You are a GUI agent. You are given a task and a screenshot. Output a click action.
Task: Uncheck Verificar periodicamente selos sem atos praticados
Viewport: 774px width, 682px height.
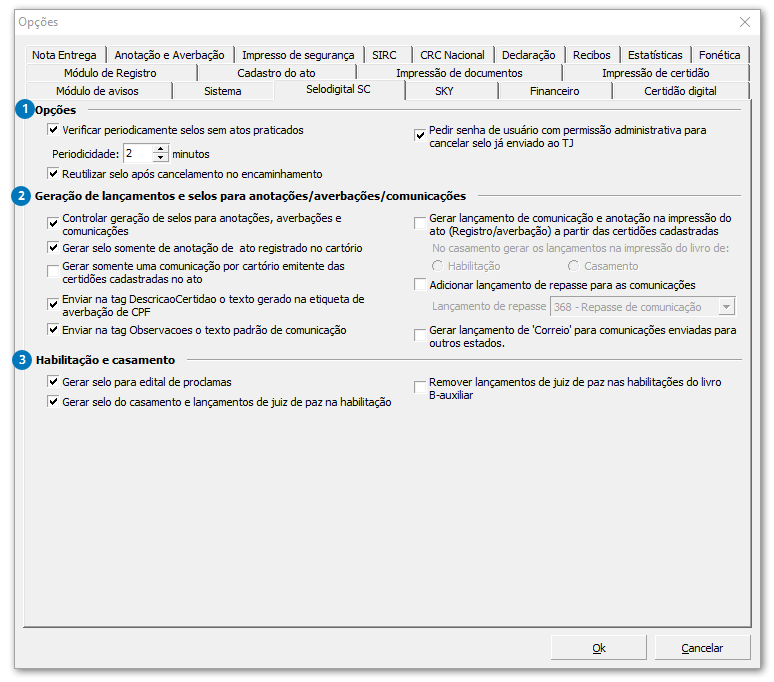(53, 130)
